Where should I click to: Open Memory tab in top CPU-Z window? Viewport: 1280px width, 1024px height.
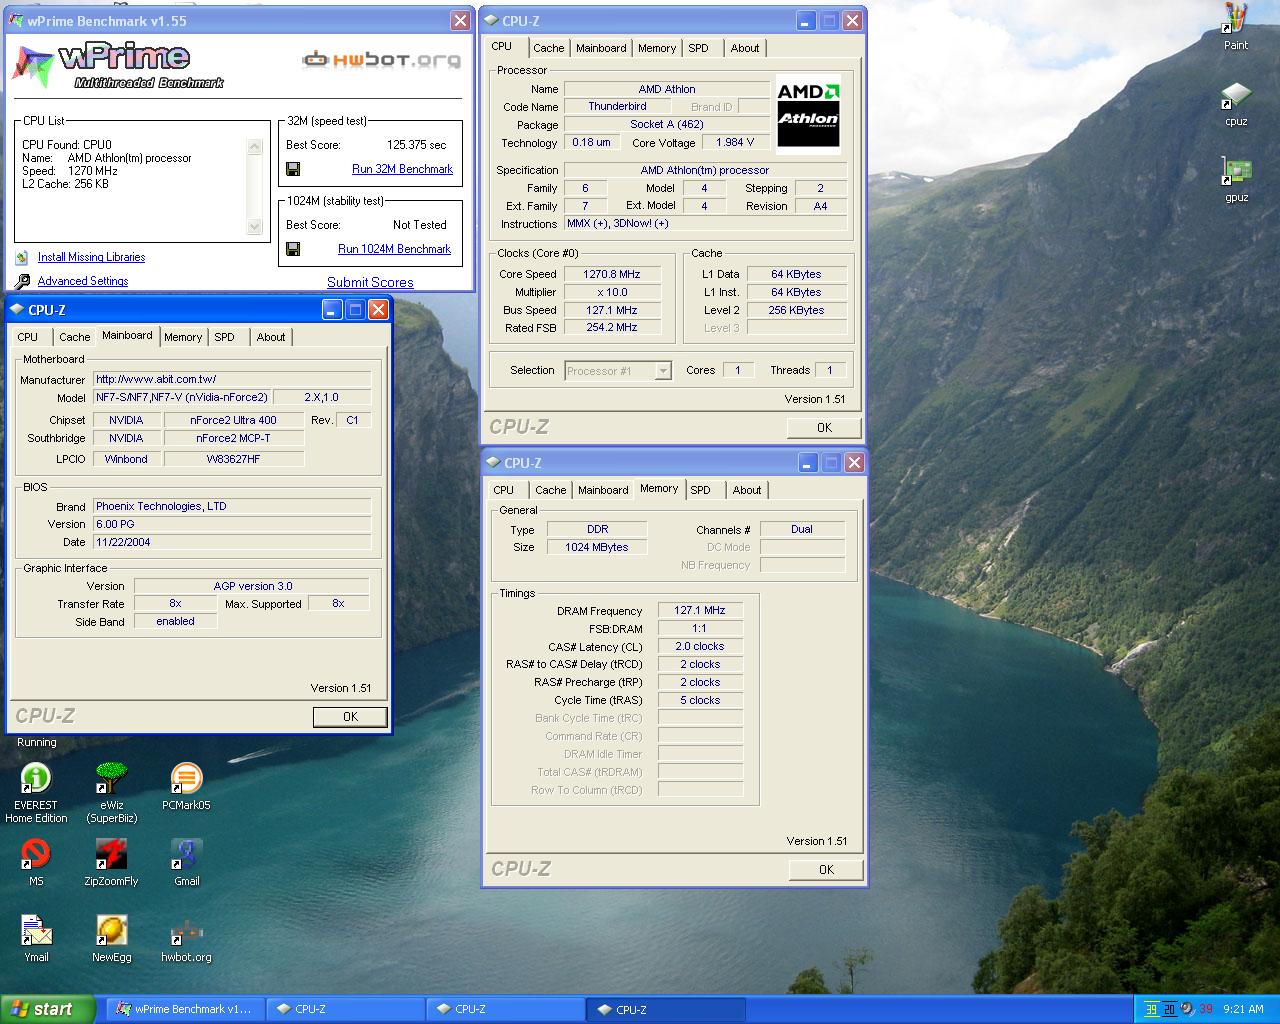tap(657, 48)
